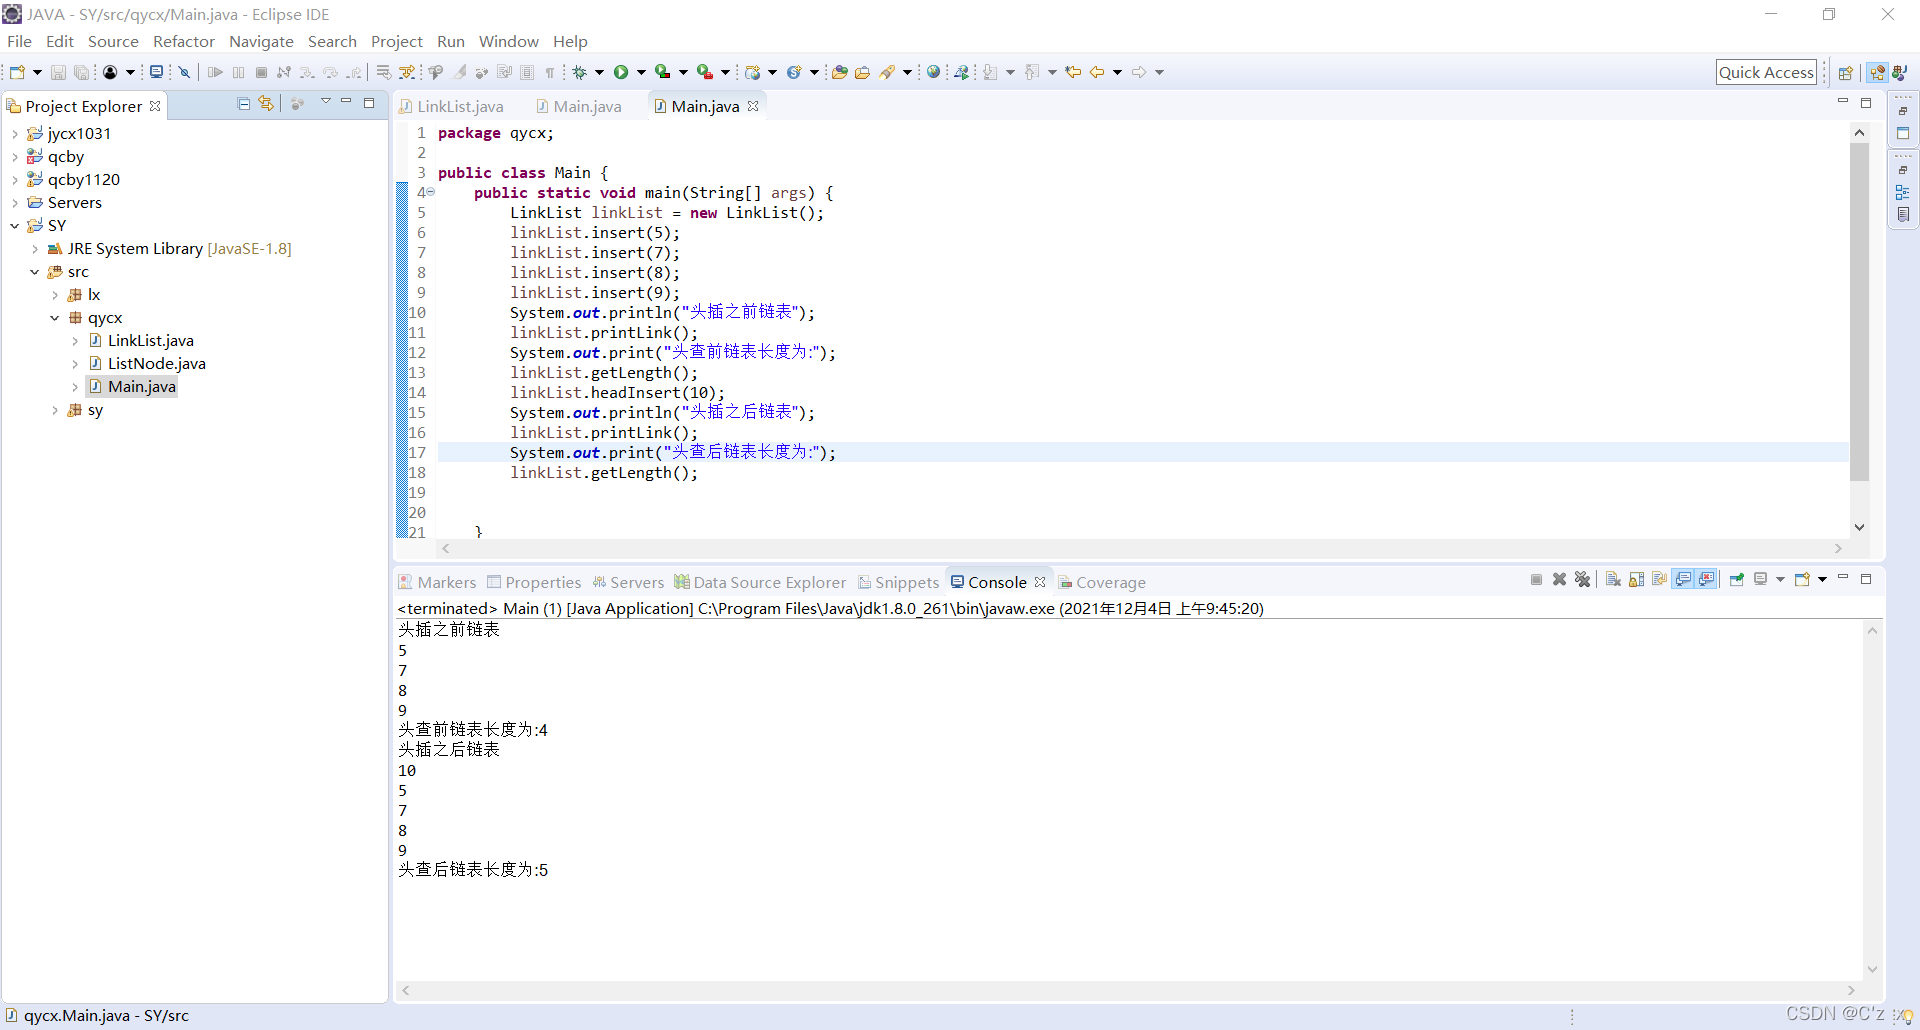Click the Debug bug icon

click(579, 72)
